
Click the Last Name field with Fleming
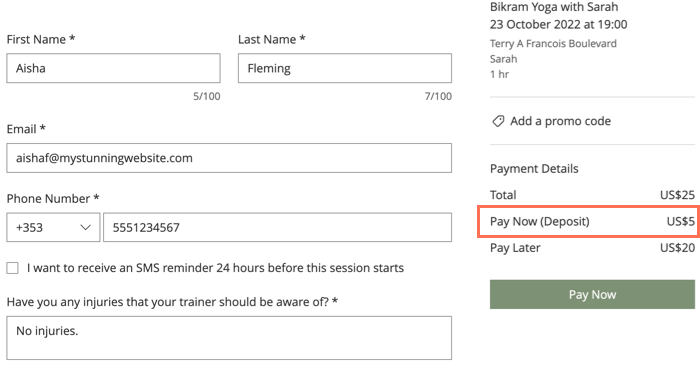(345, 68)
